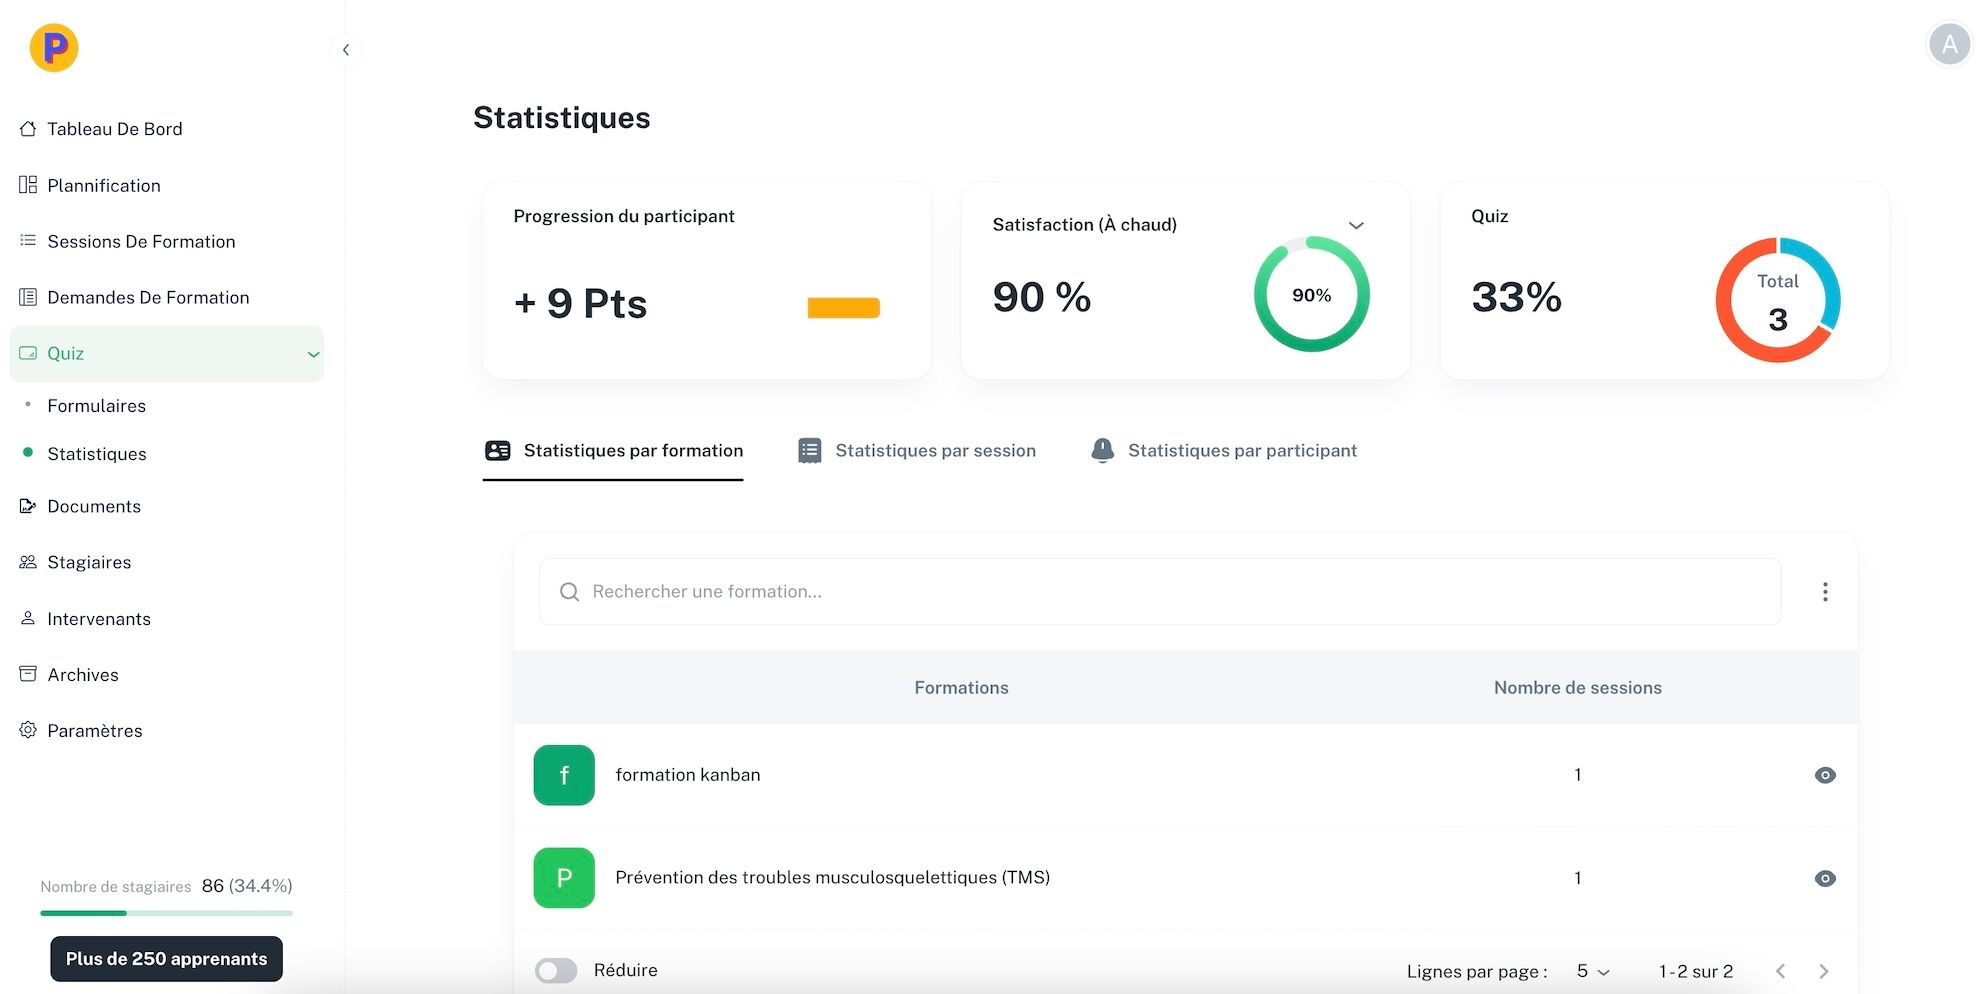Click the + 9 Pts value

coord(580,303)
